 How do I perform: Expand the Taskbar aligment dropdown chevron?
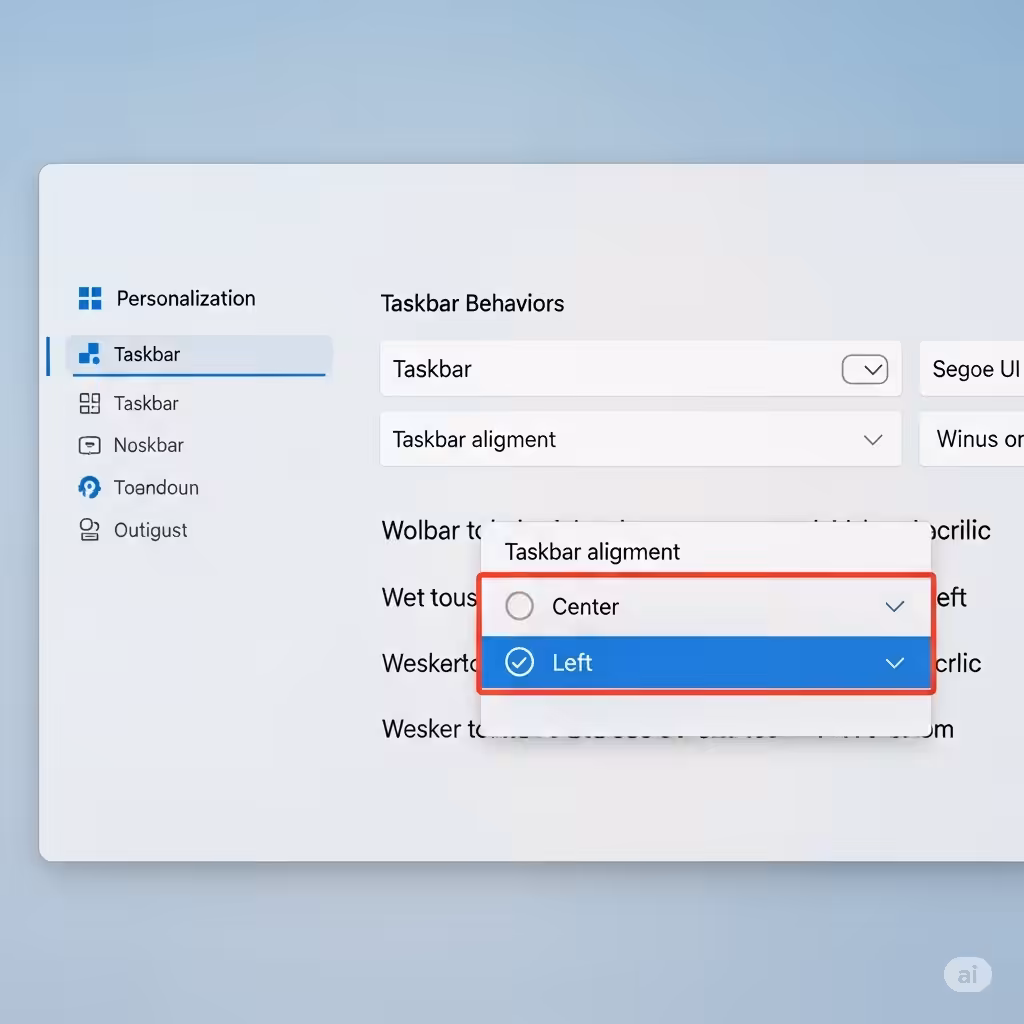coord(873,440)
